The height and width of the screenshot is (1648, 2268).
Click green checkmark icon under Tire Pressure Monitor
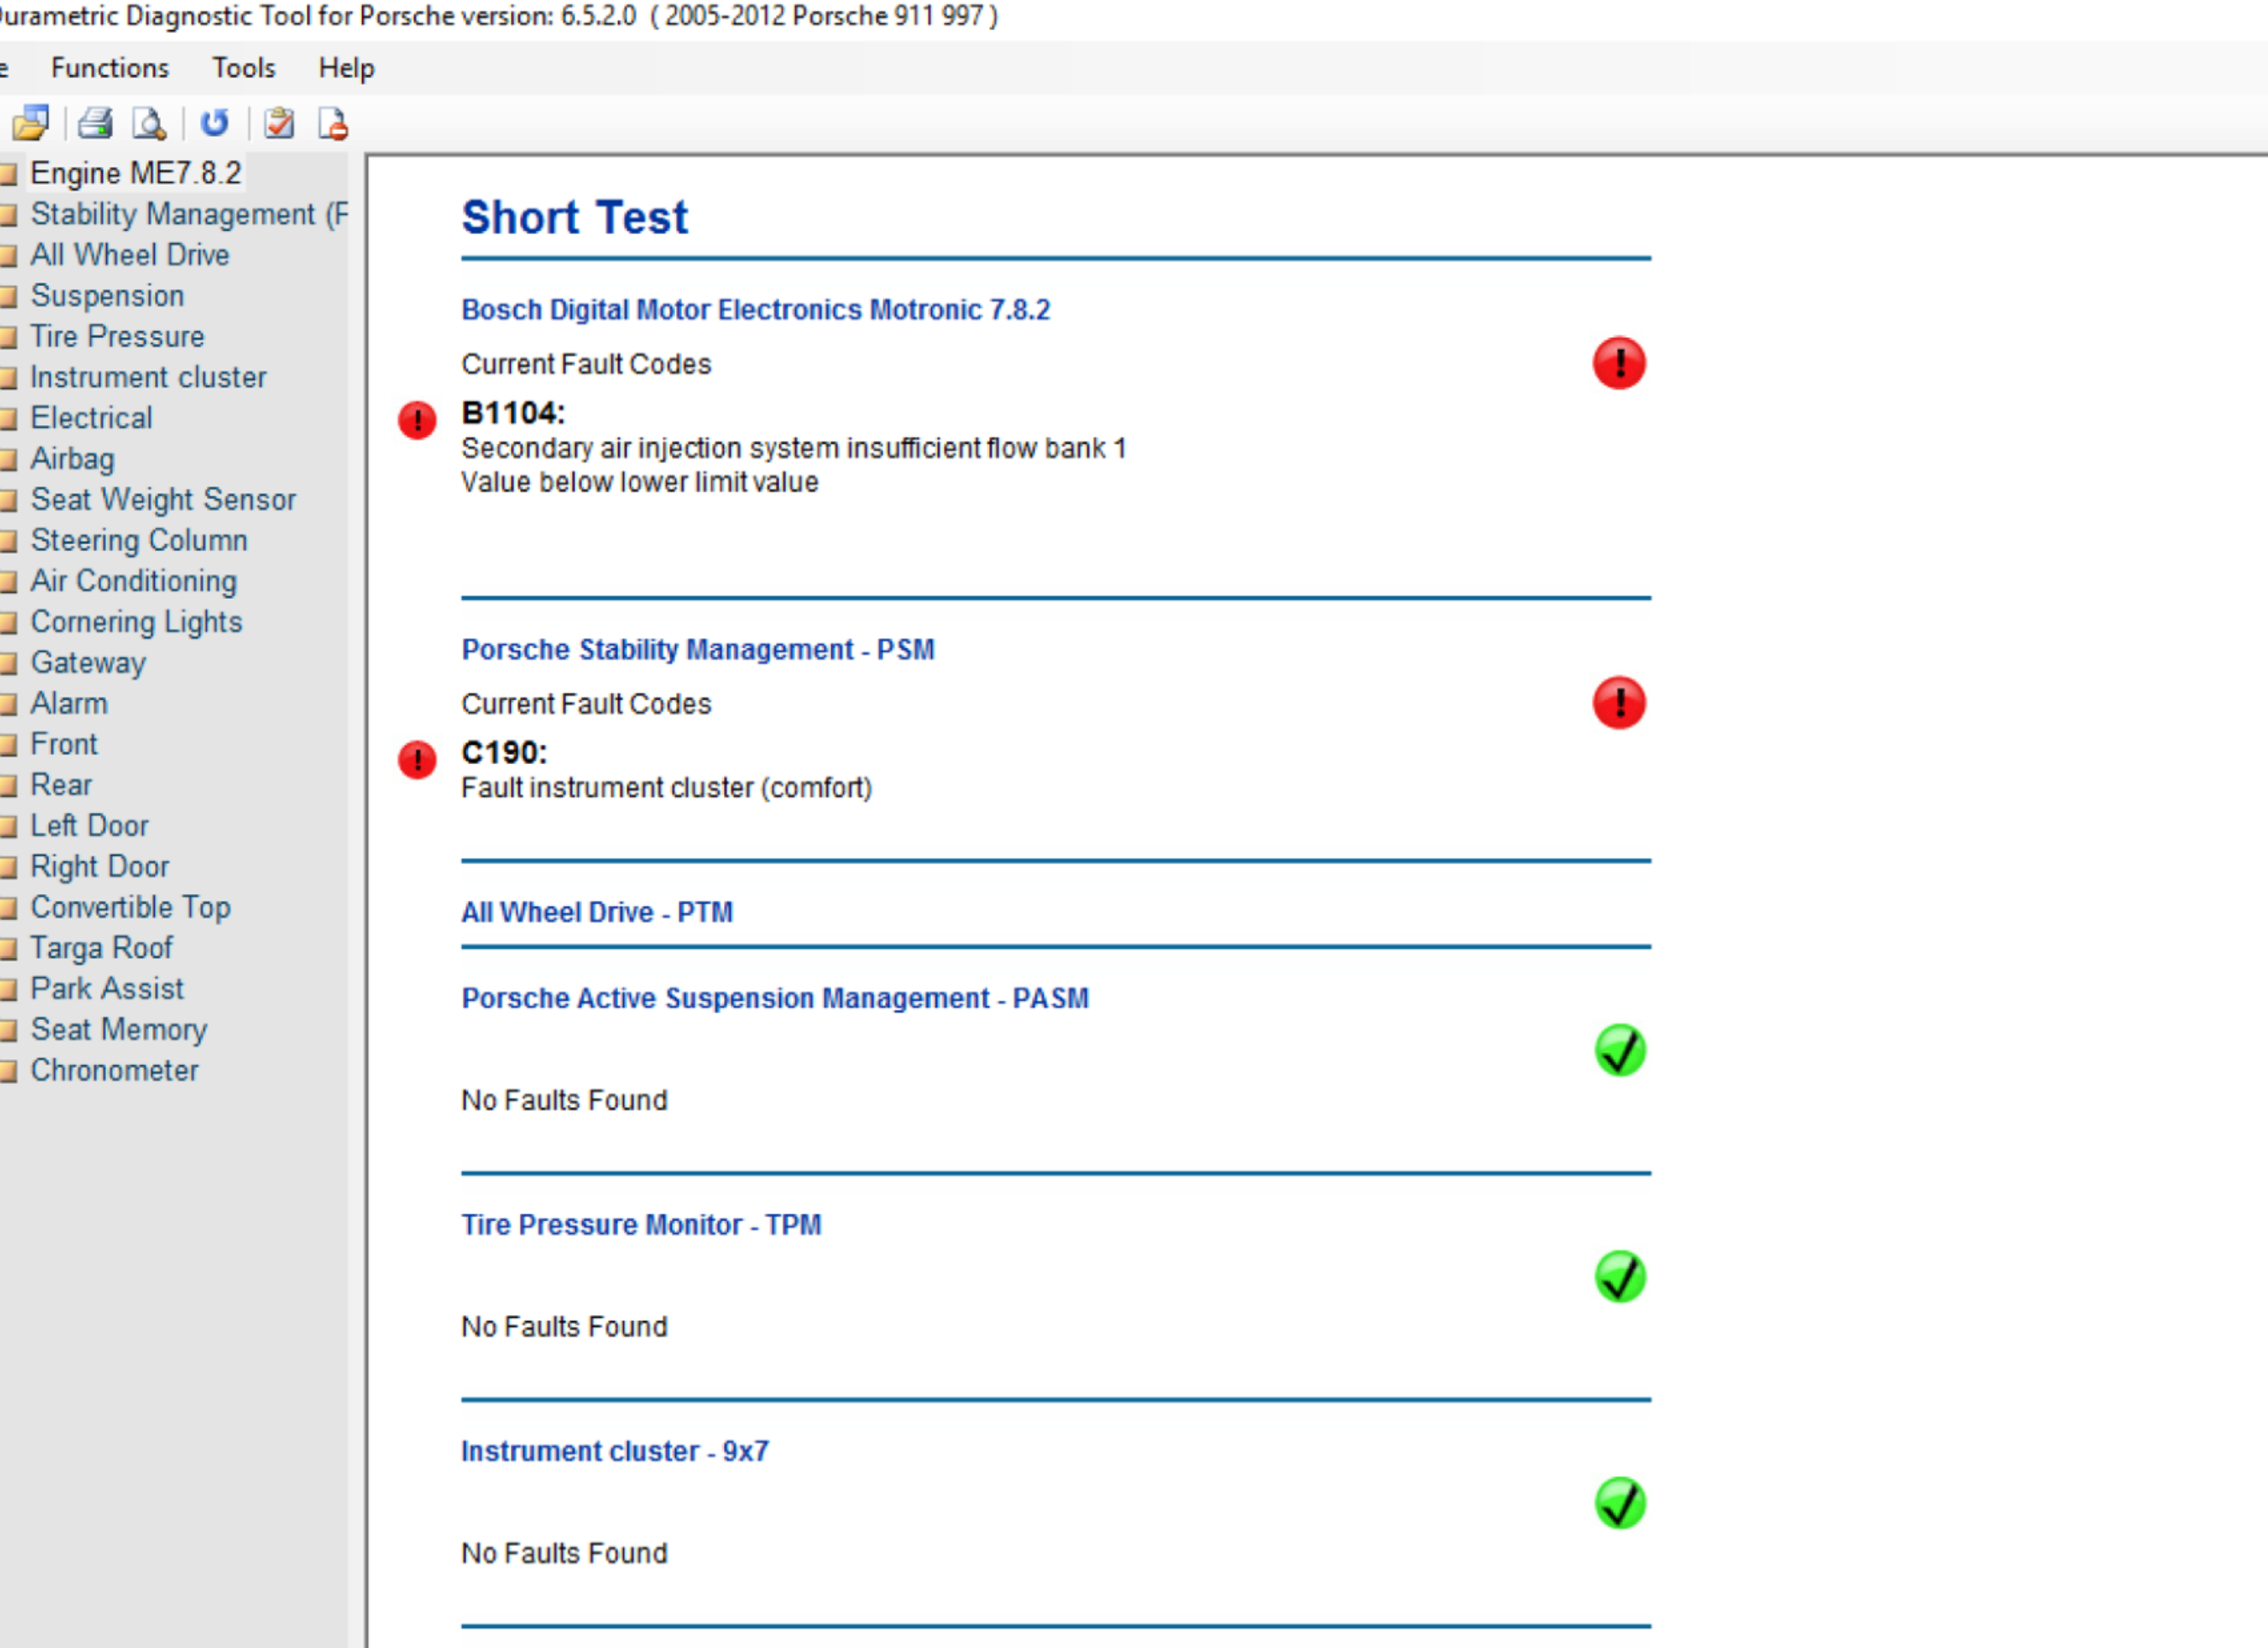[1619, 1277]
